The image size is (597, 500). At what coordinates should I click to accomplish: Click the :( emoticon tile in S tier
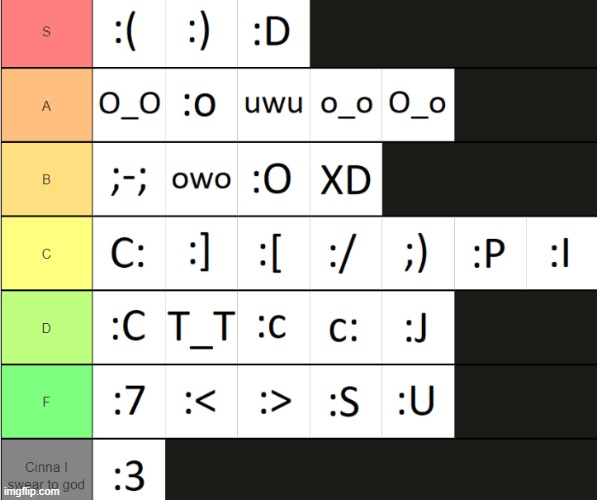coord(129,34)
